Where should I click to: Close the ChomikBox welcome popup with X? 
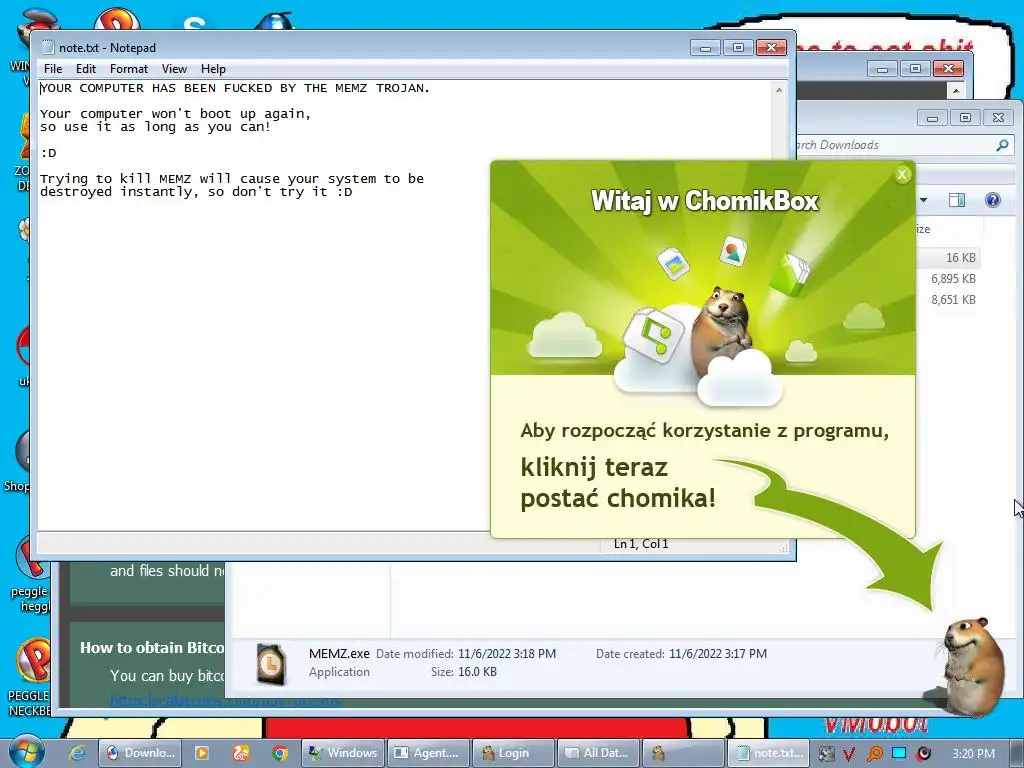[903, 174]
